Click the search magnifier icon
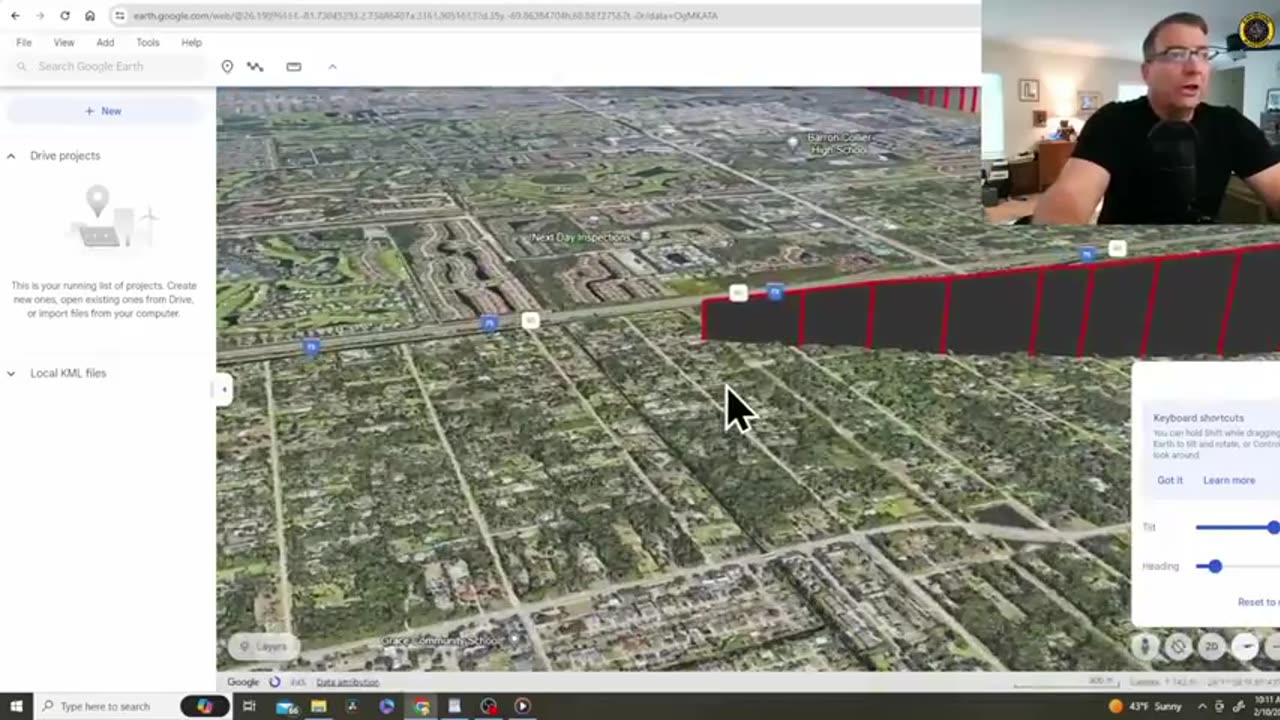 click(x=22, y=66)
